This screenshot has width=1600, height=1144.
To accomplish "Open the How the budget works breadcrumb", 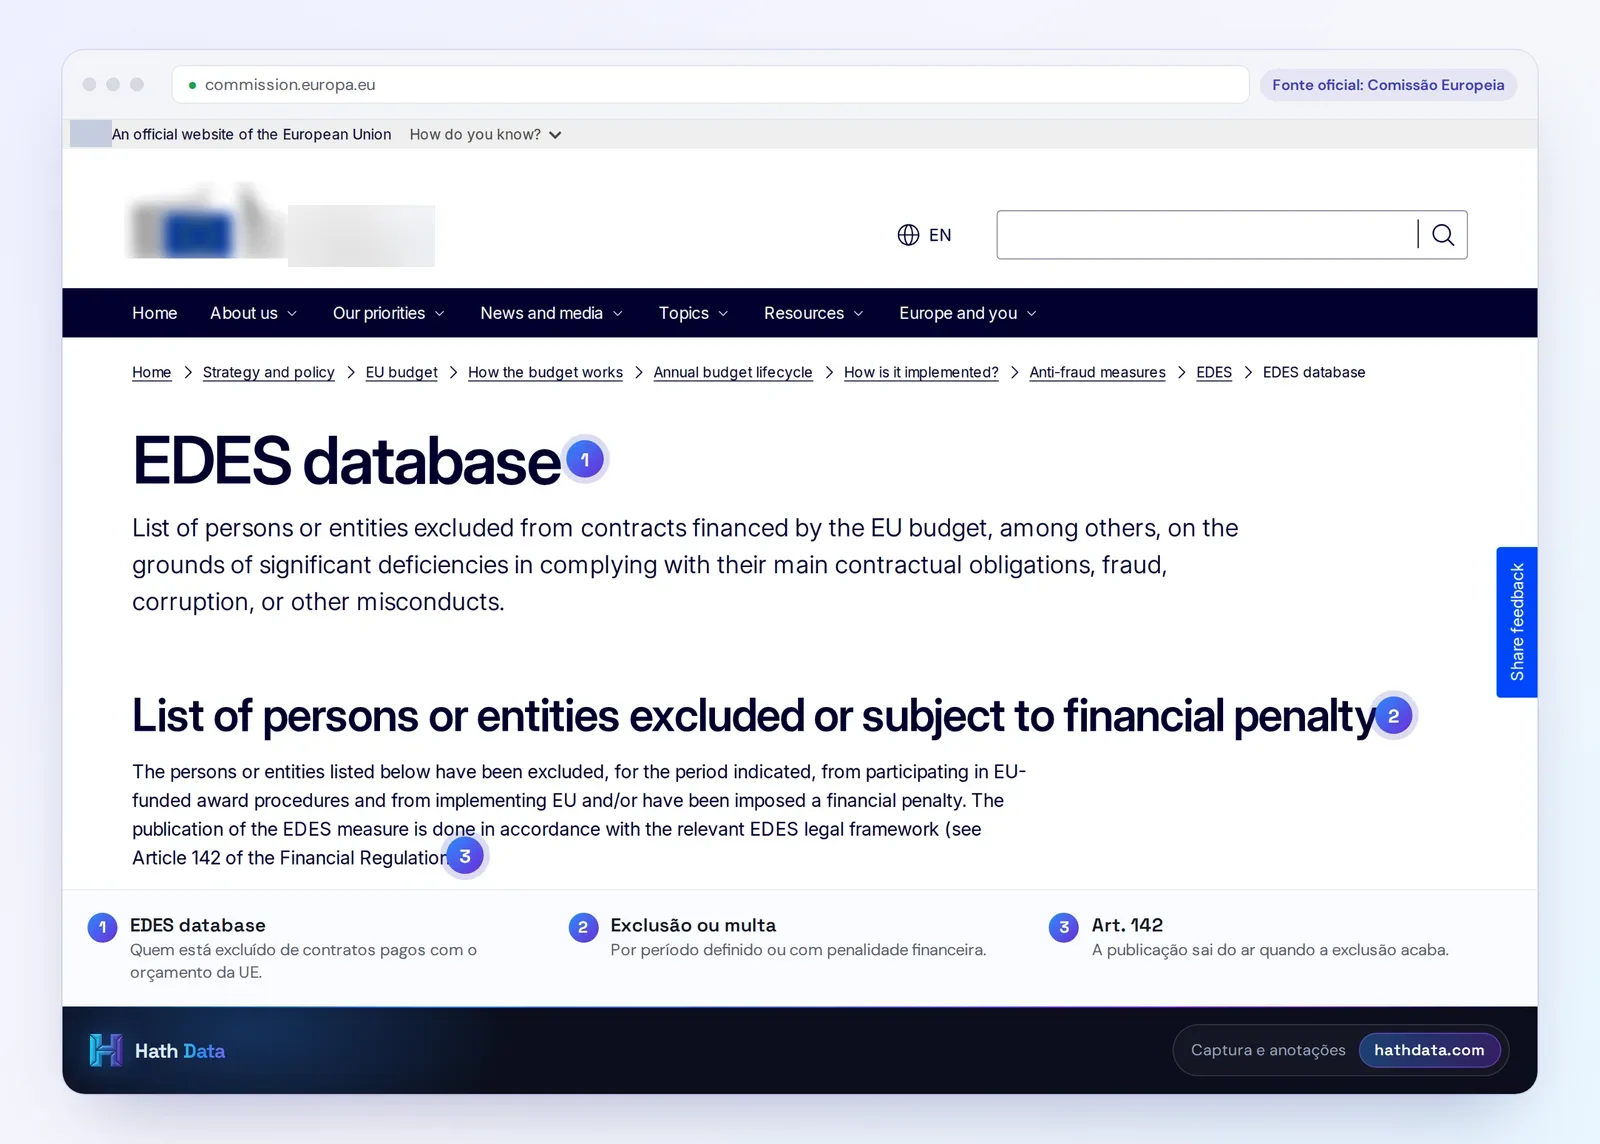I will pos(545,372).
